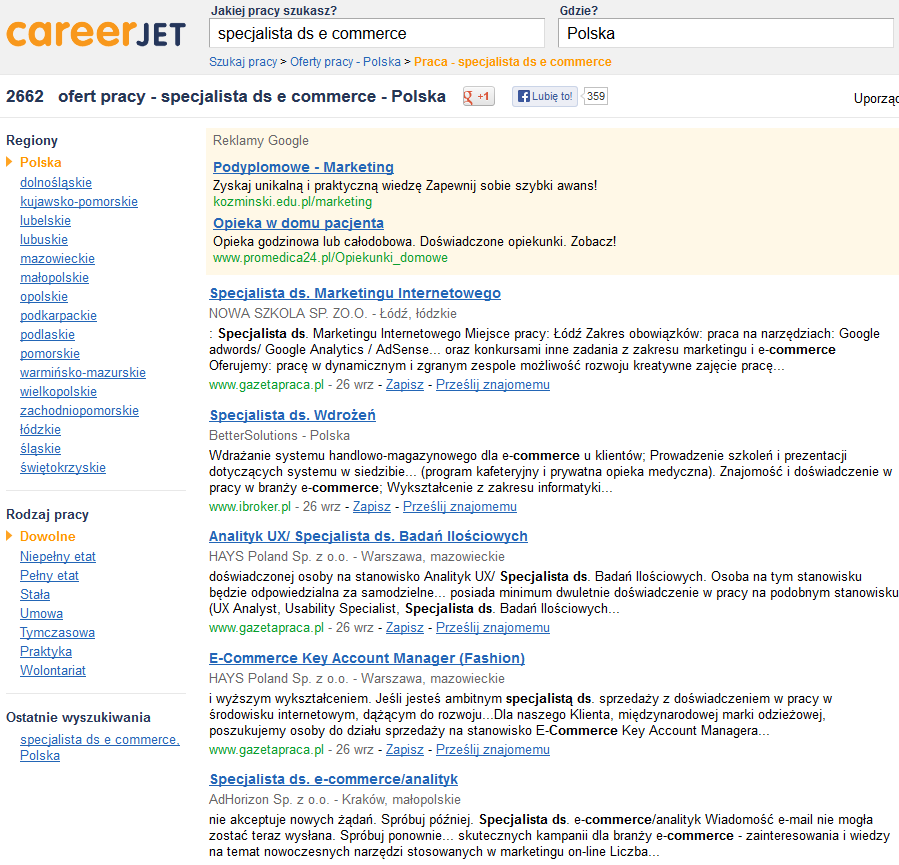Image resolution: width=899 pixels, height=865 pixels.
Task: Filter by Praktyka job type
Action: [46, 651]
